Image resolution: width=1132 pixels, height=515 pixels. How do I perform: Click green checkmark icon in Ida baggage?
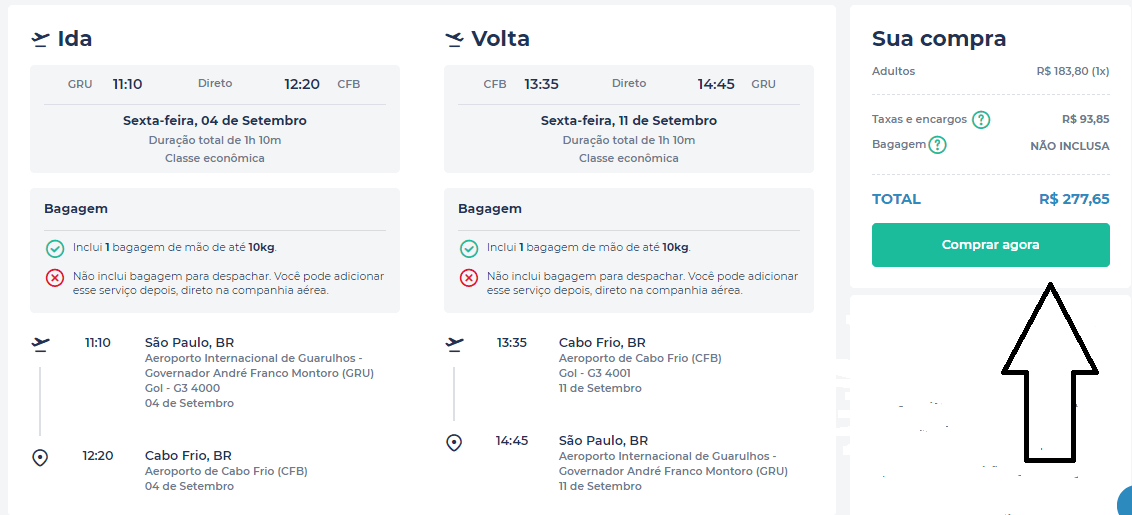tap(55, 249)
